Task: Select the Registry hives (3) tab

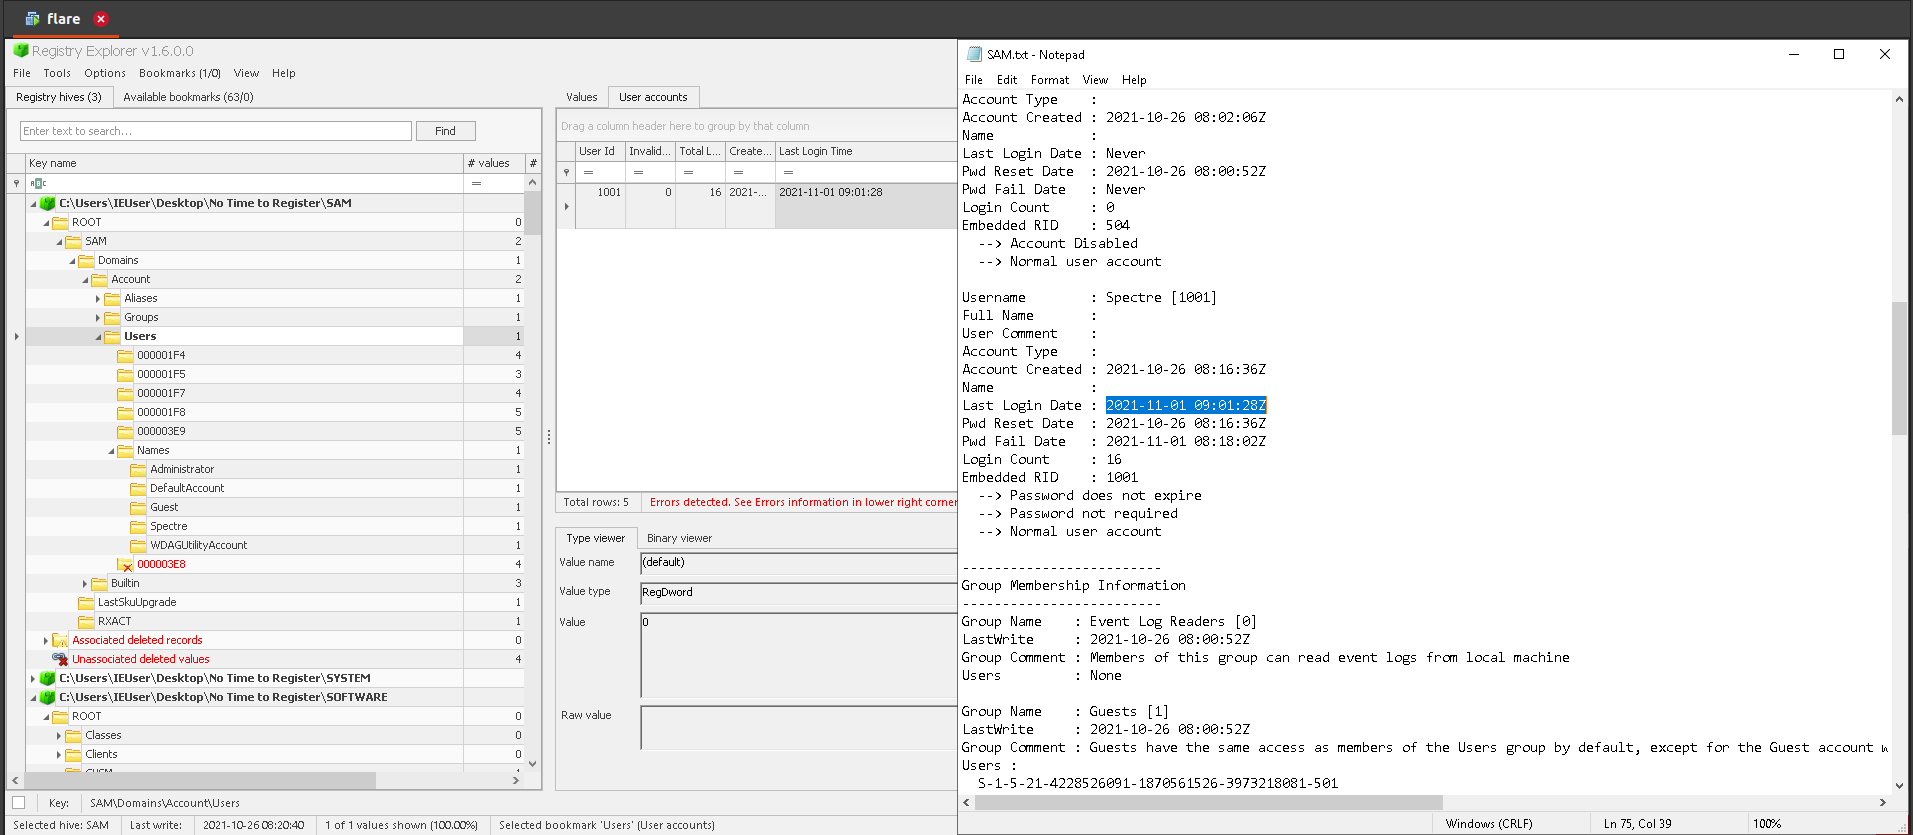Action: point(58,97)
